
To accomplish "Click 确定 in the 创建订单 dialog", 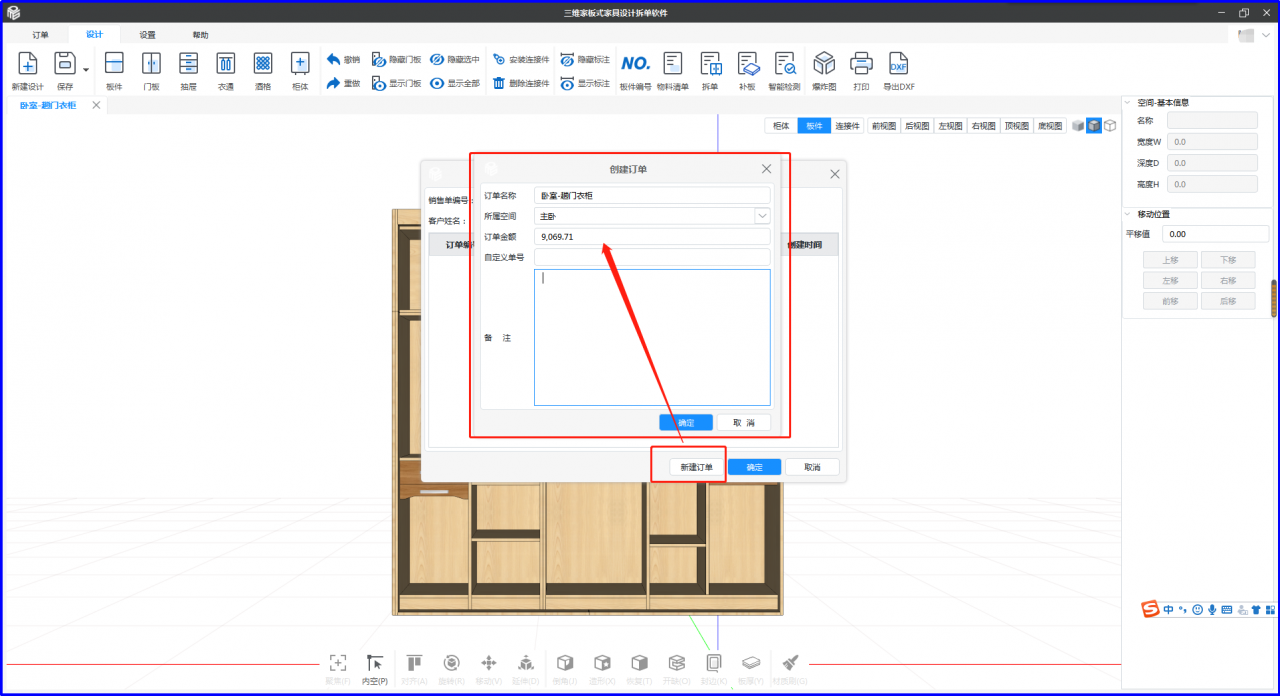I will click(x=686, y=422).
